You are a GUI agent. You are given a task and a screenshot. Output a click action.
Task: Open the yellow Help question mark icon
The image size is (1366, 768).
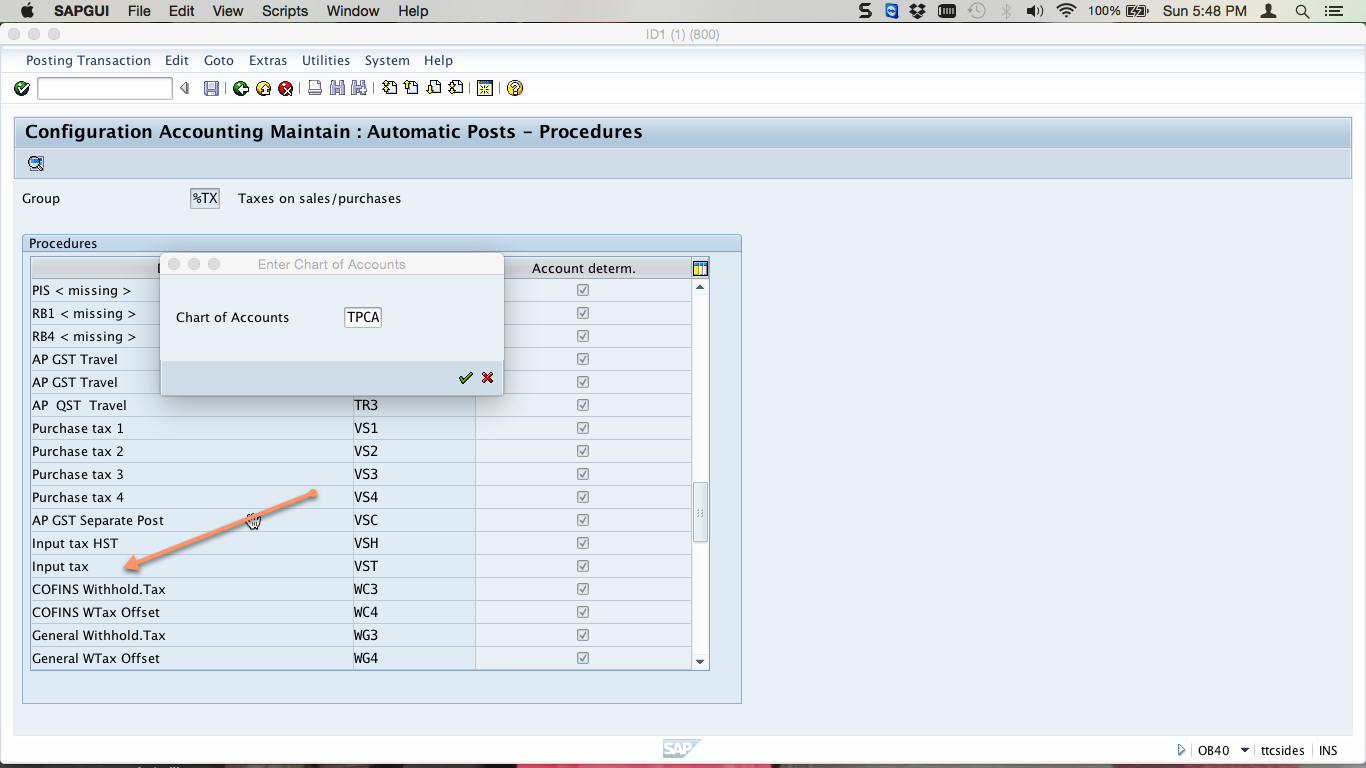tap(515, 89)
